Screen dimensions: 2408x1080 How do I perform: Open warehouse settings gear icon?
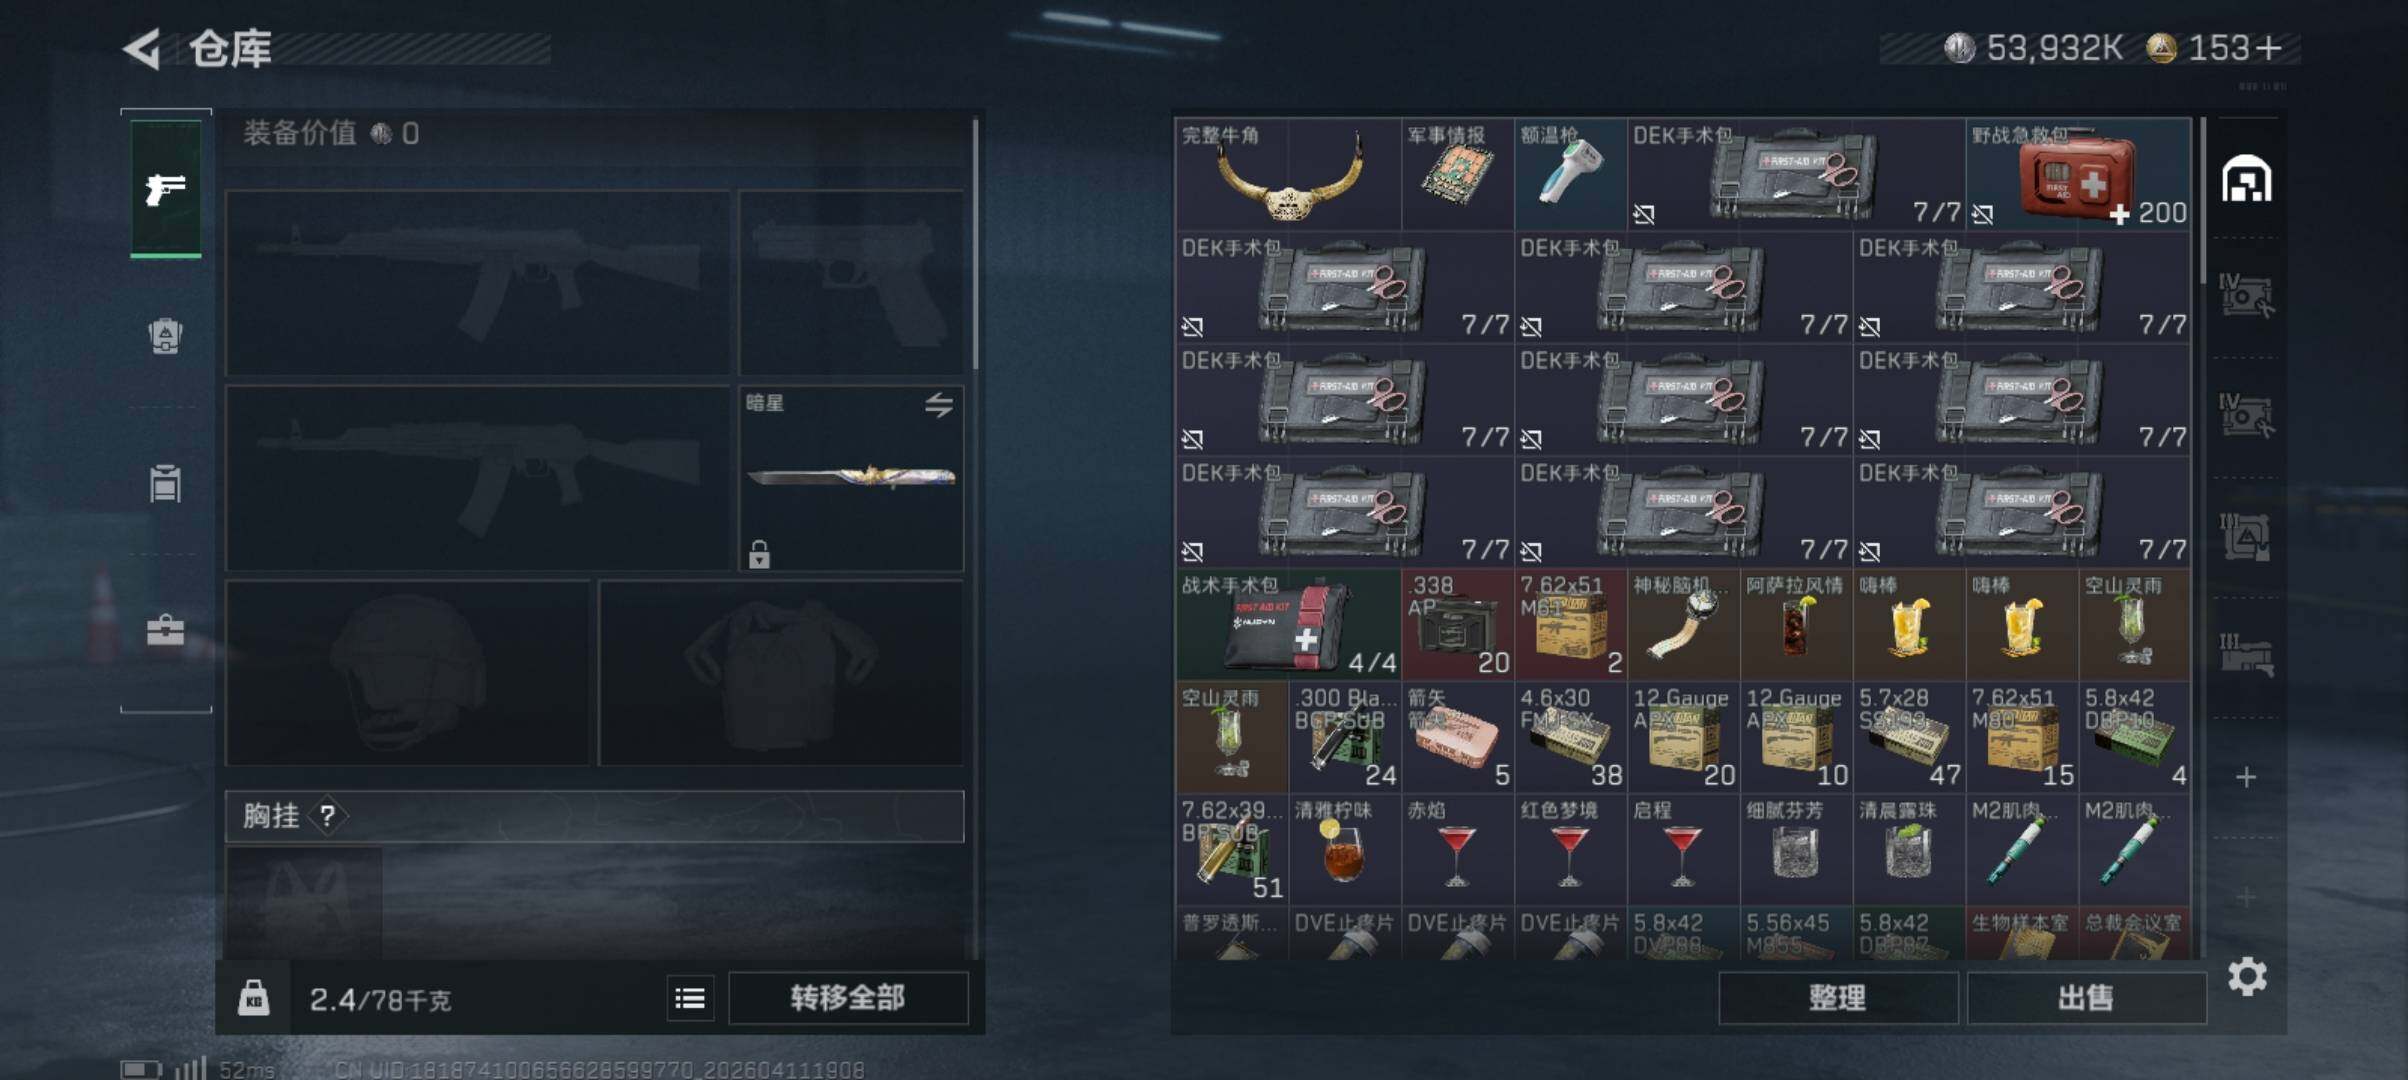pos(2247,976)
